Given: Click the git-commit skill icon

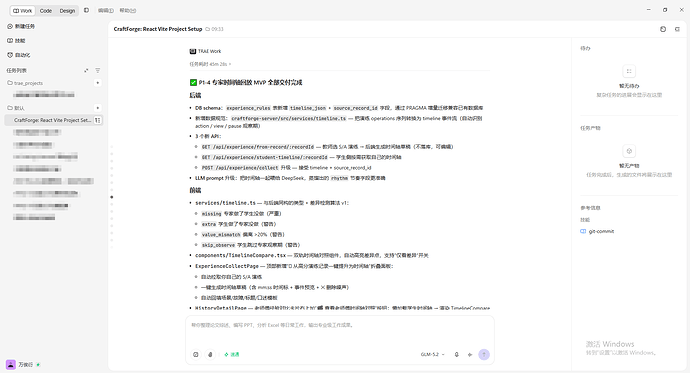Looking at the screenshot, I should [583, 231].
